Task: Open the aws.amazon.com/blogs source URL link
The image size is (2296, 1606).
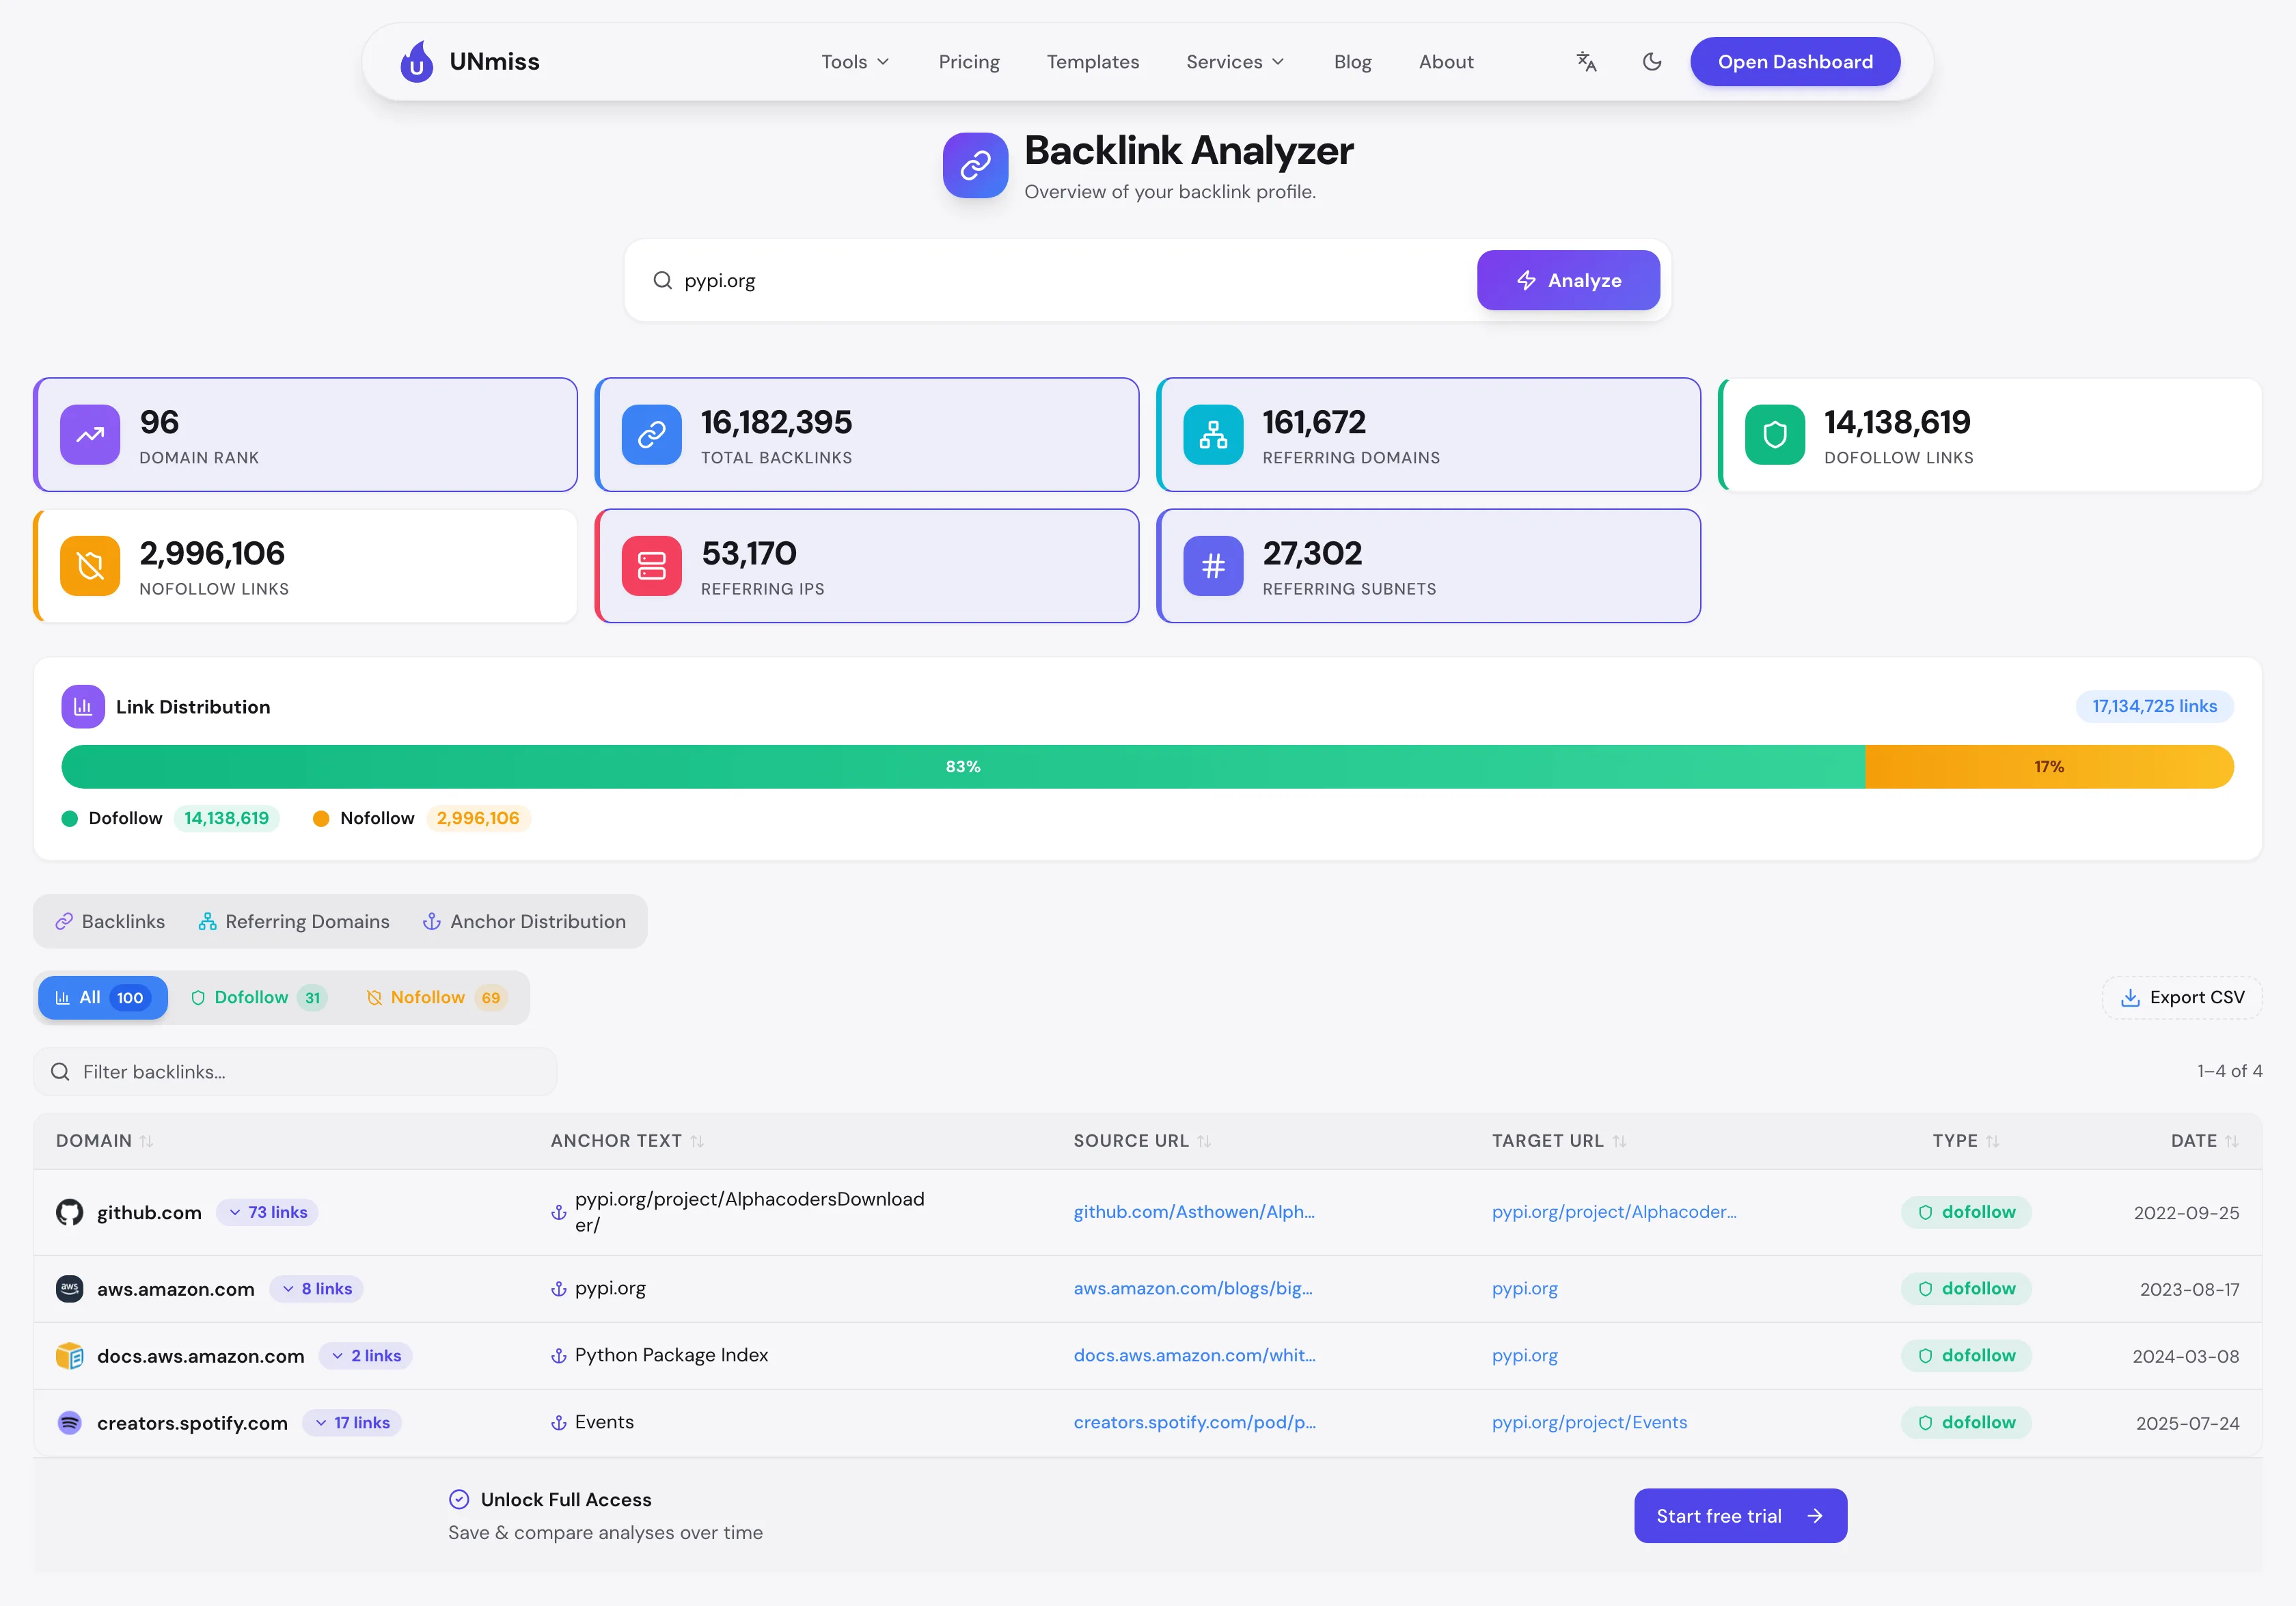Action: [1193, 1289]
